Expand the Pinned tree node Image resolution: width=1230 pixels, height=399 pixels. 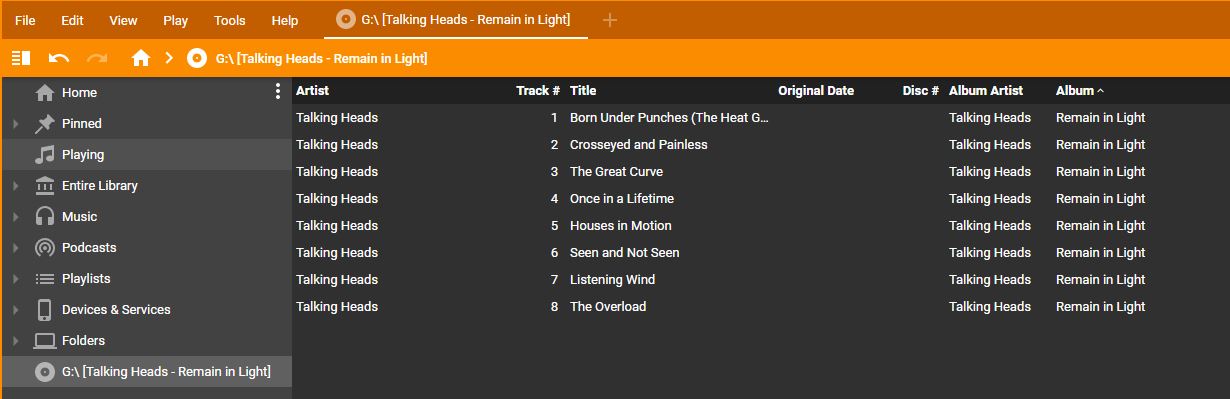15,124
